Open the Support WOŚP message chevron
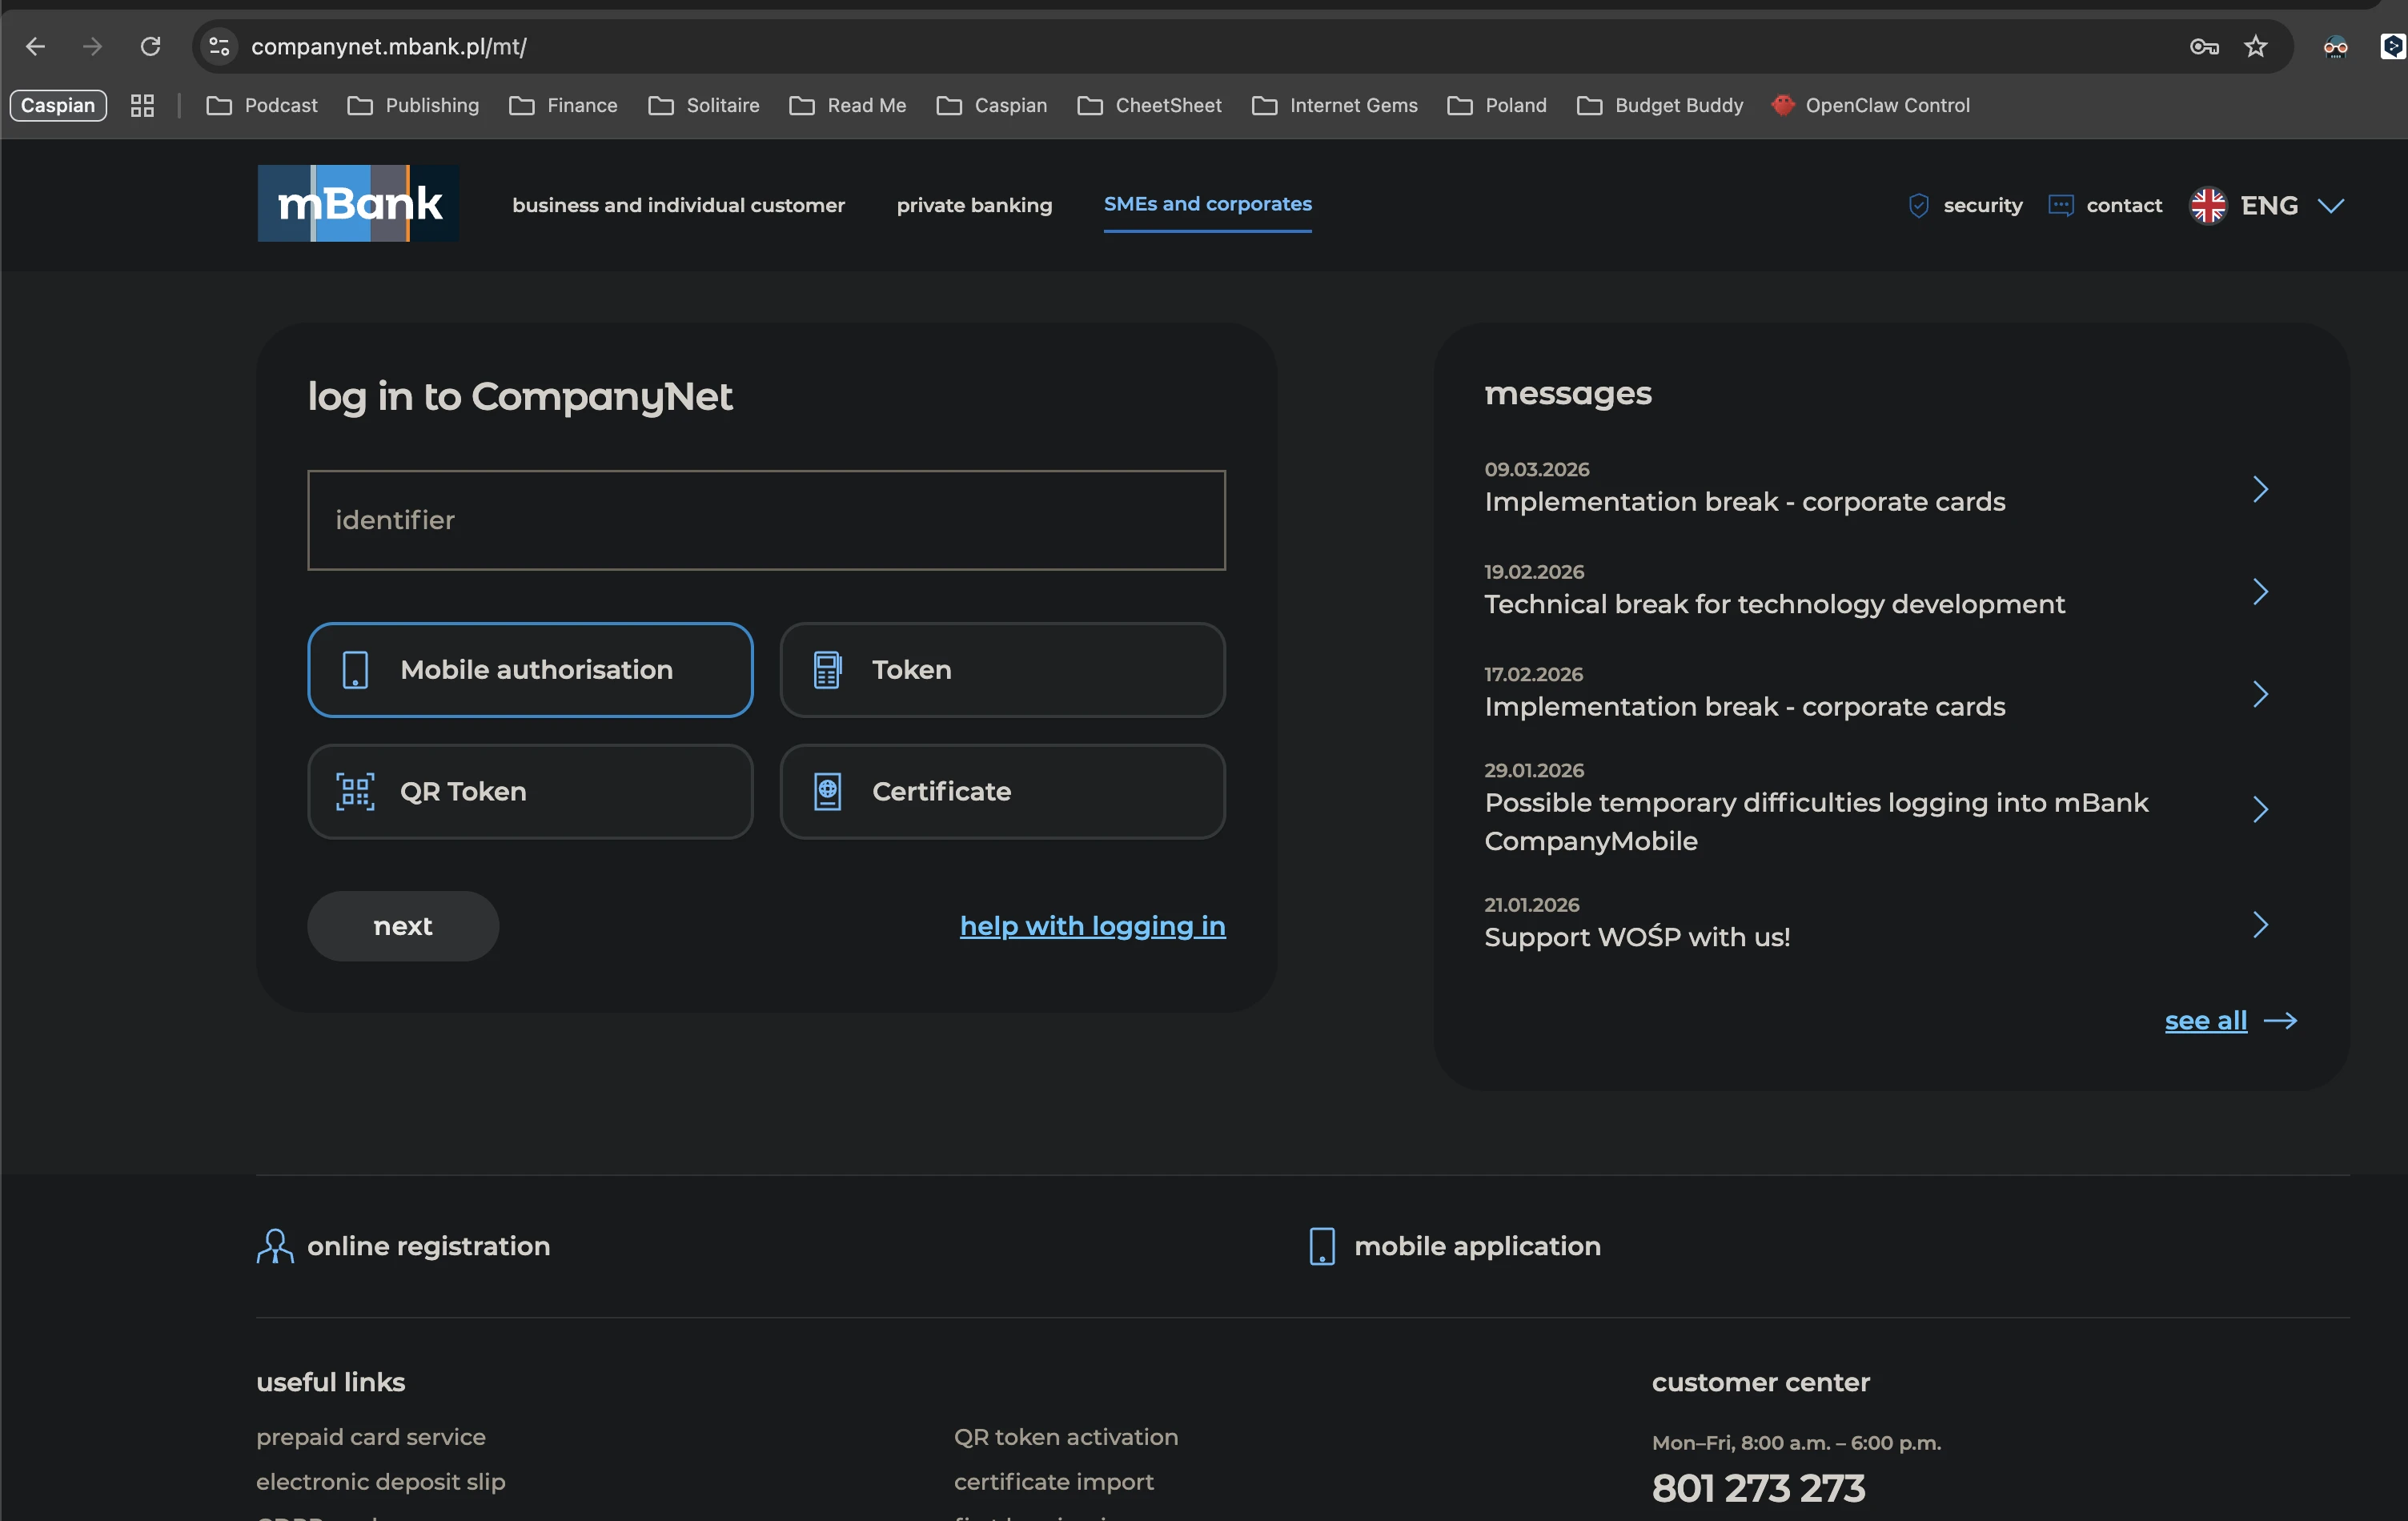2408x1521 pixels. coord(2260,924)
